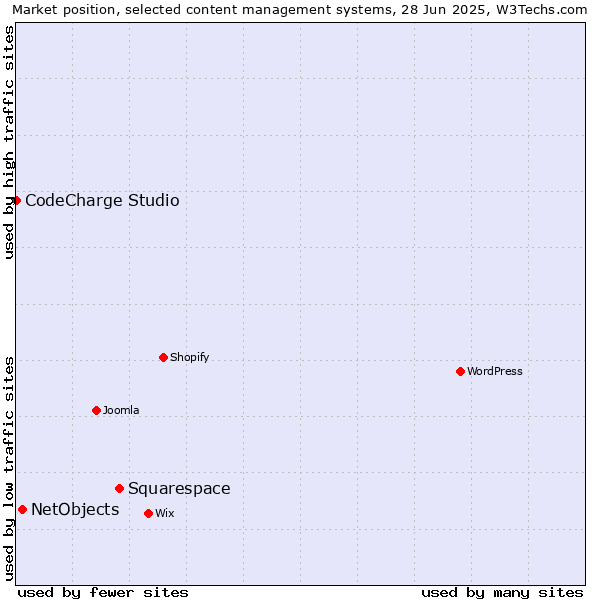This screenshot has height=600, width=600.
Task: Click the red Shopify data point
Action: (x=163, y=357)
